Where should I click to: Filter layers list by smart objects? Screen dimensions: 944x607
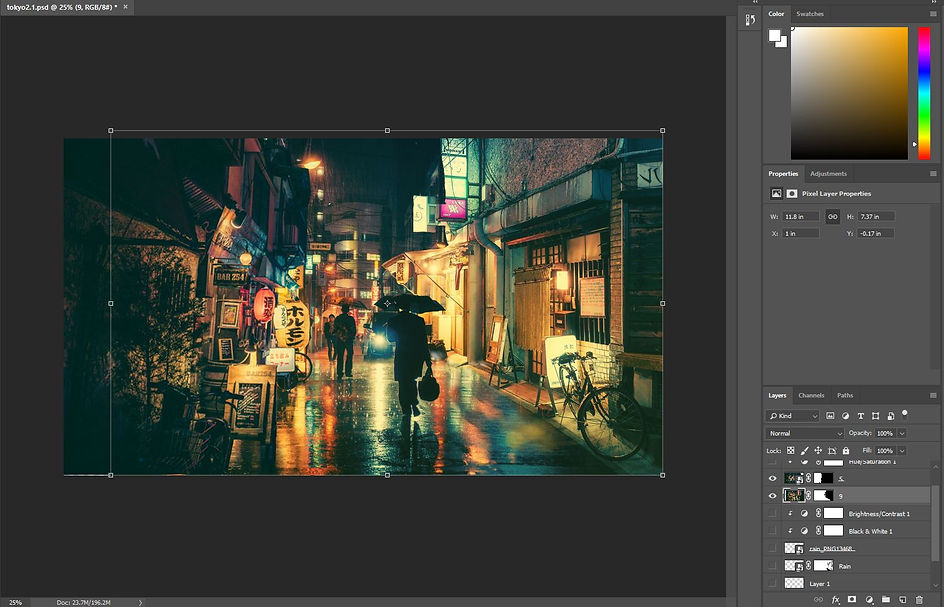click(x=890, y=416)
